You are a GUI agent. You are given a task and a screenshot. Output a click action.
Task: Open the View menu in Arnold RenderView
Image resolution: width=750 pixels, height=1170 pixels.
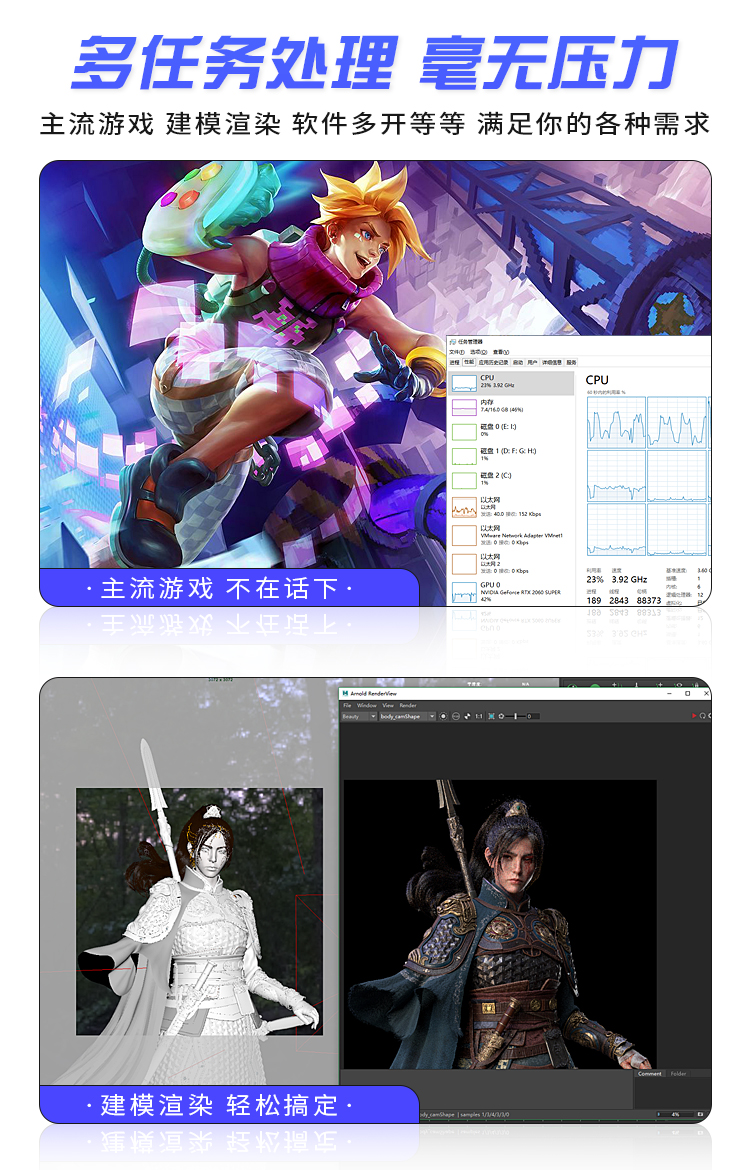tap(388, 705)
